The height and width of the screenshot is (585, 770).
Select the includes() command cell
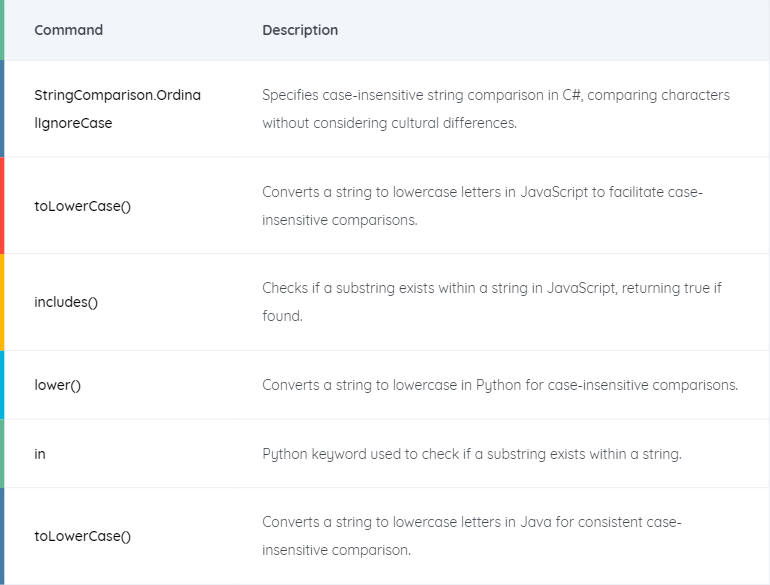click(x=66, y=302)
